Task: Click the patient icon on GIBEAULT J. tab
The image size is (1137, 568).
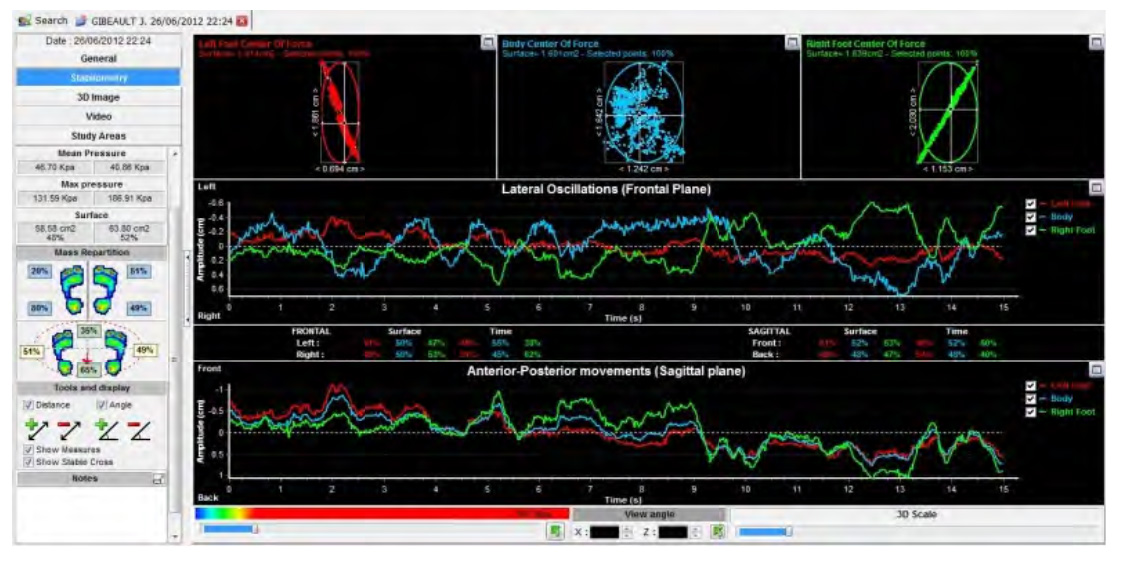Action: [x=80, y=20]
